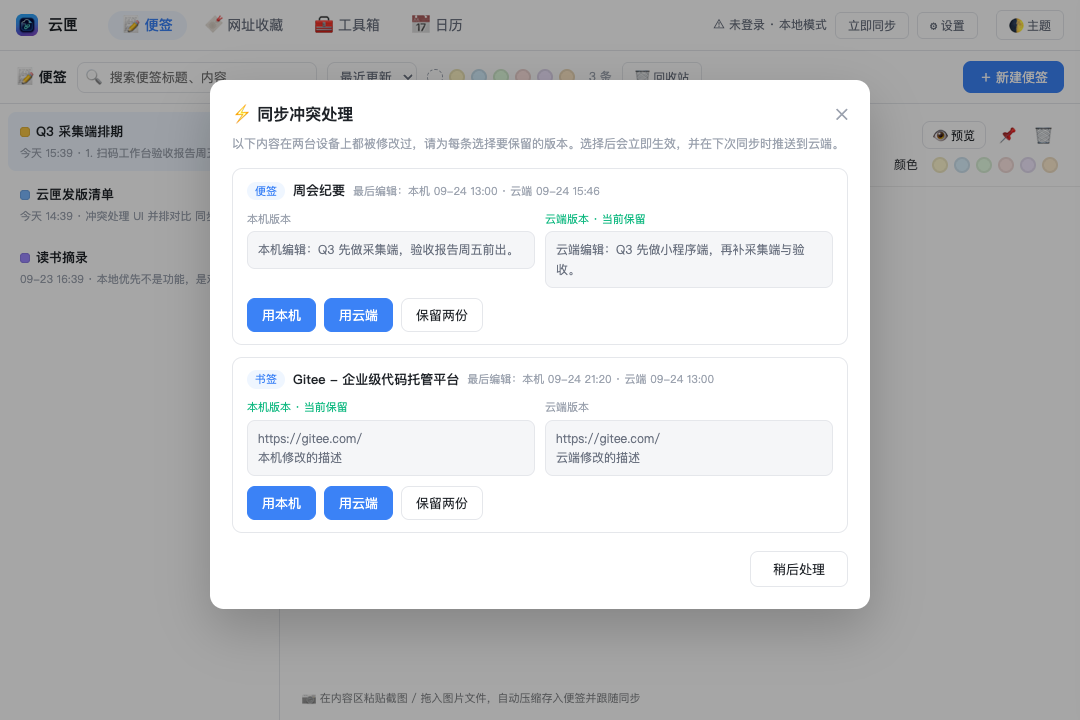
Task: Open the 读书摘录 note
Action: pyautogui.click(x=110, y=268)
